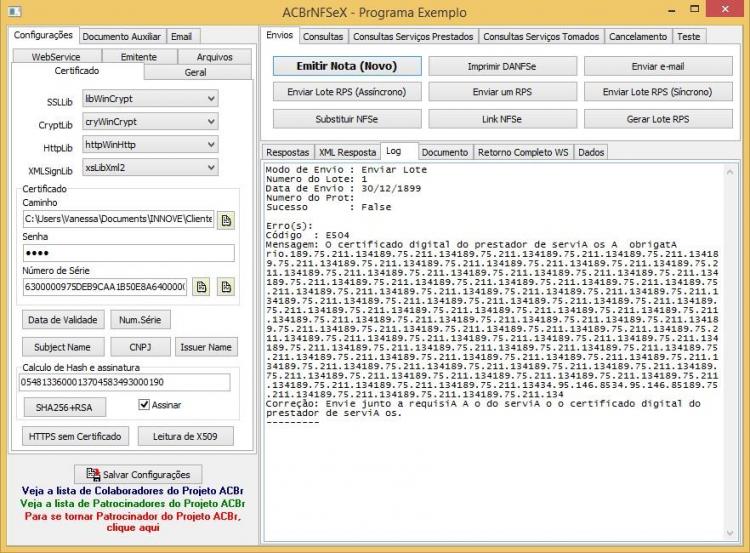Open Retorno Completo WS tab
Screen dimensions: 750x553
point(523,152)
